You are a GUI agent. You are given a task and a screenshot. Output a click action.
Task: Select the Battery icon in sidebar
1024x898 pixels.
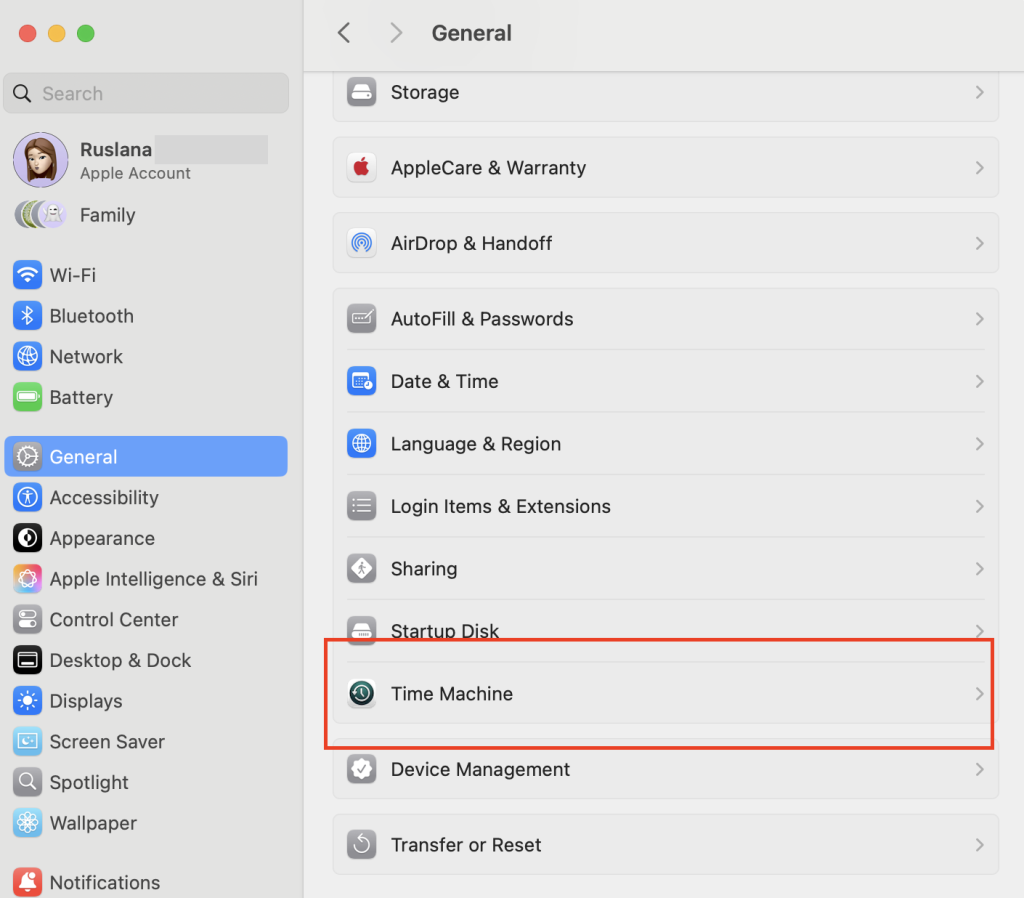[27, 397]
